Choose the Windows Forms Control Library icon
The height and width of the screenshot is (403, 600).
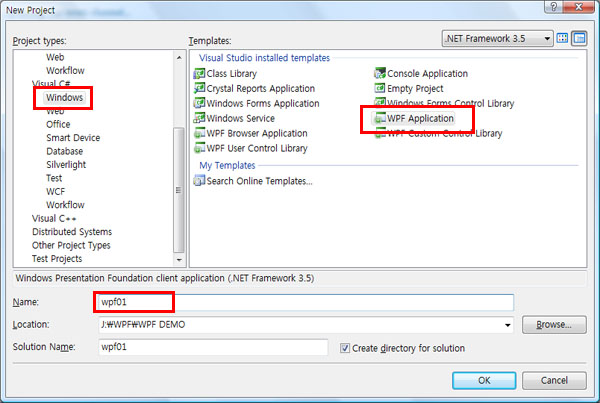[380, 102]
